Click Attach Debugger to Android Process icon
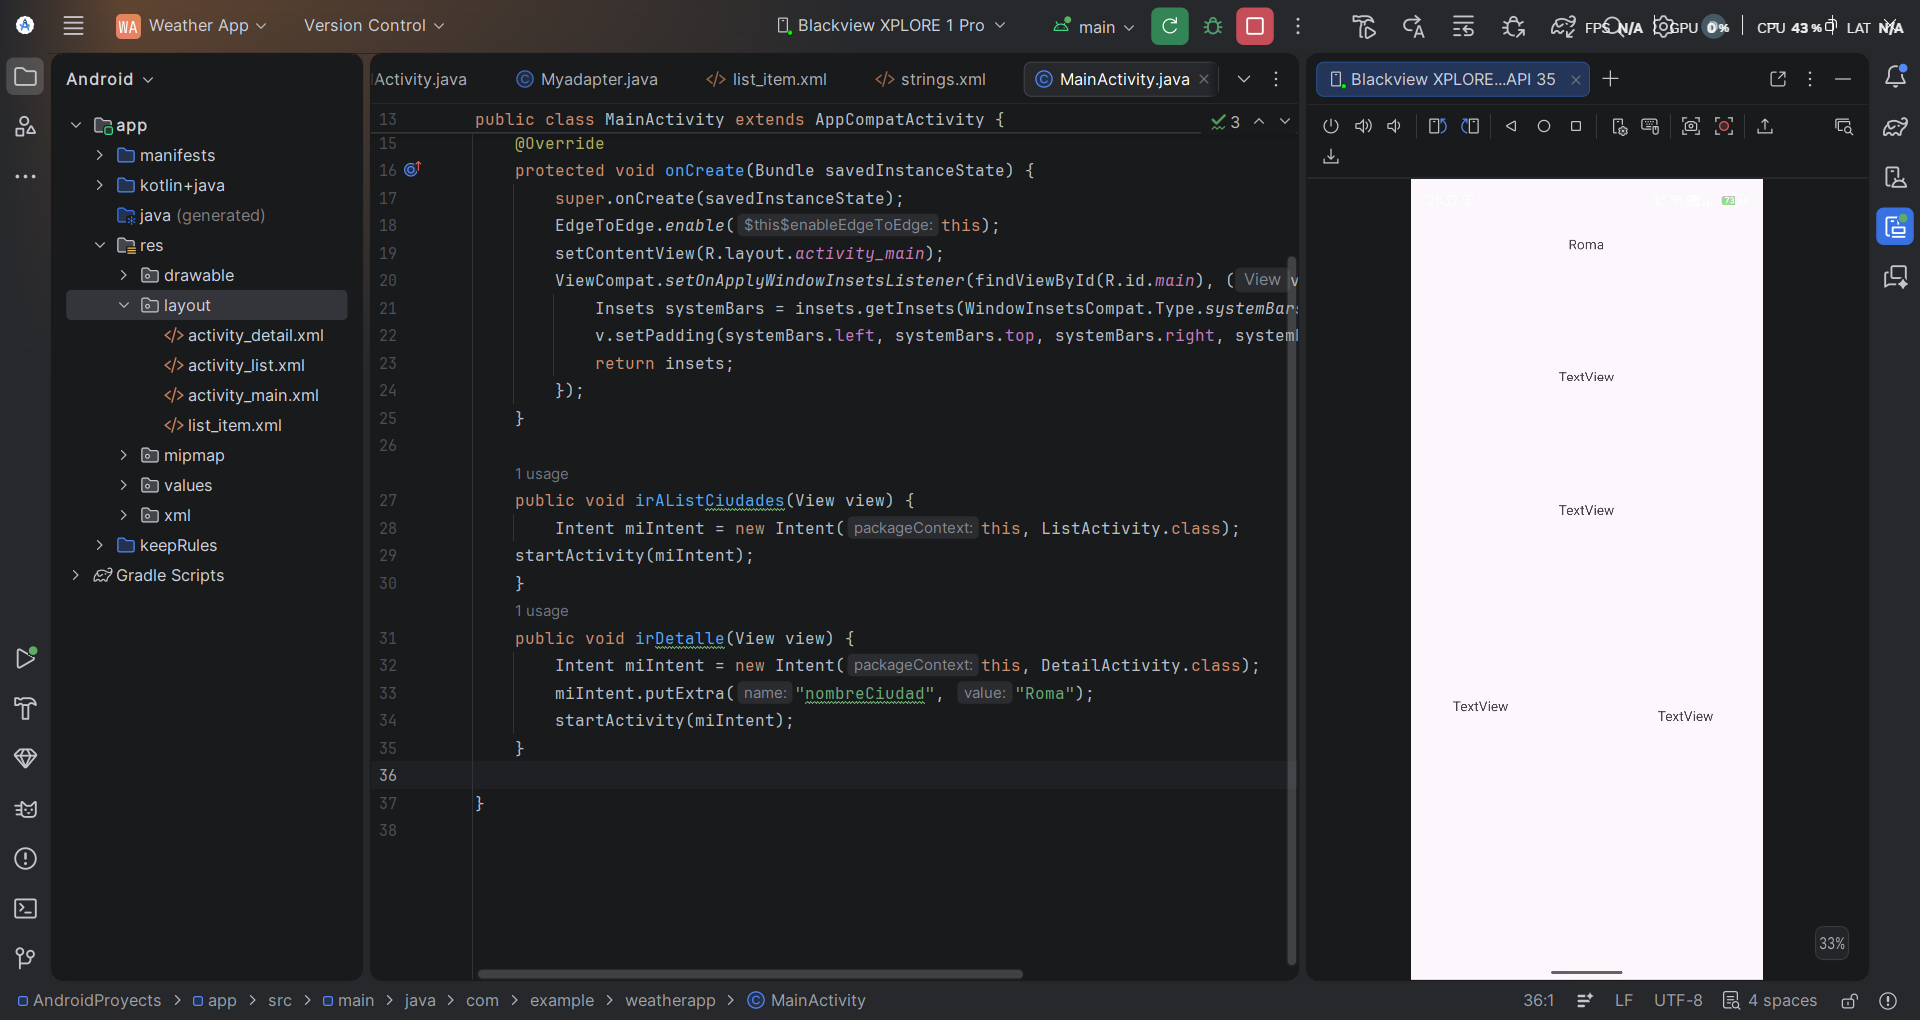Viewport: 1920px width, 1020px height. pyautogui.click(x=1514, y=27)
